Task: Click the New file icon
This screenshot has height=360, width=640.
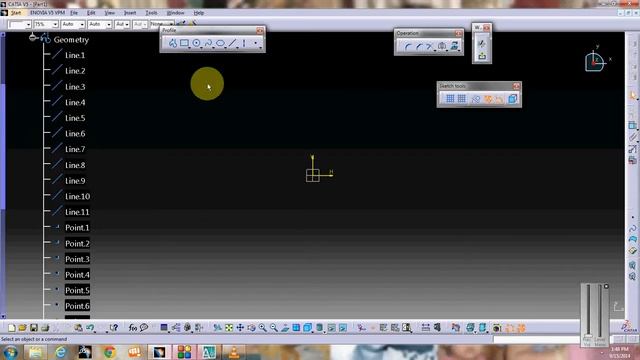Action: pos(11,328)
